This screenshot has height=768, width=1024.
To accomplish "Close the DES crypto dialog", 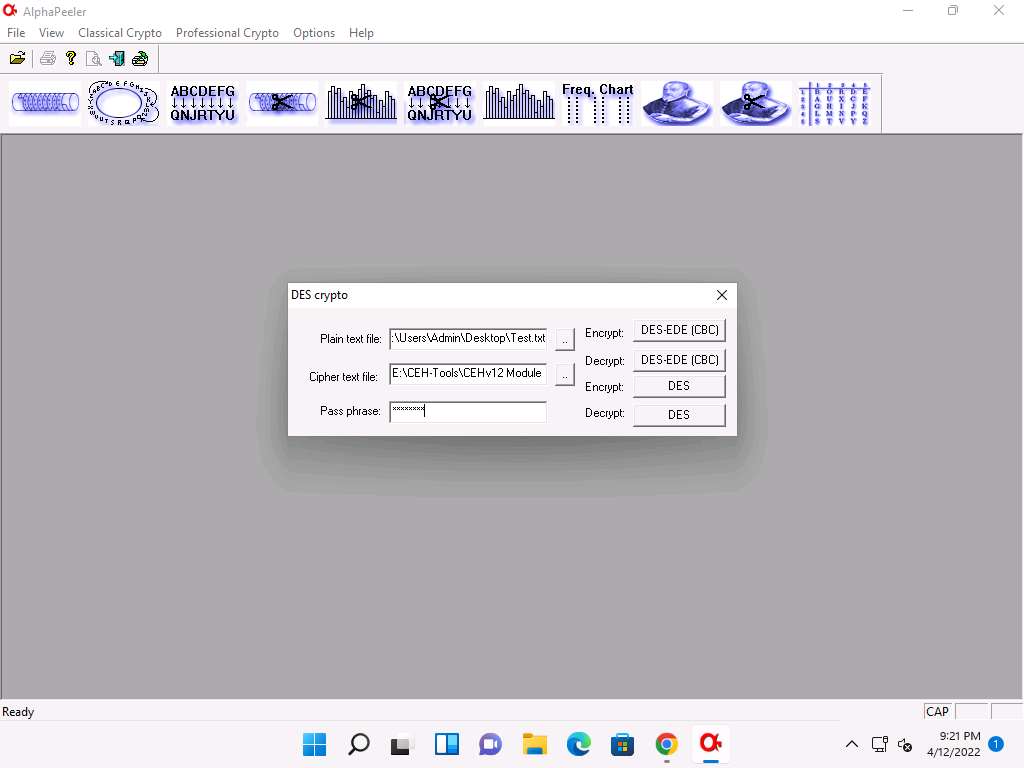I will click(722, 295).
